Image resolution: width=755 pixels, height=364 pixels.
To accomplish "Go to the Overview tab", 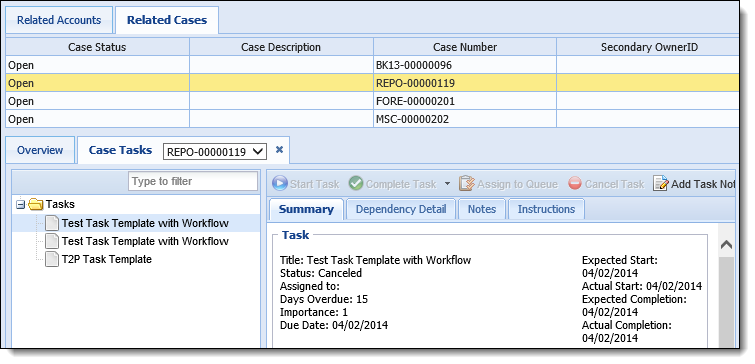I will 40,150.
